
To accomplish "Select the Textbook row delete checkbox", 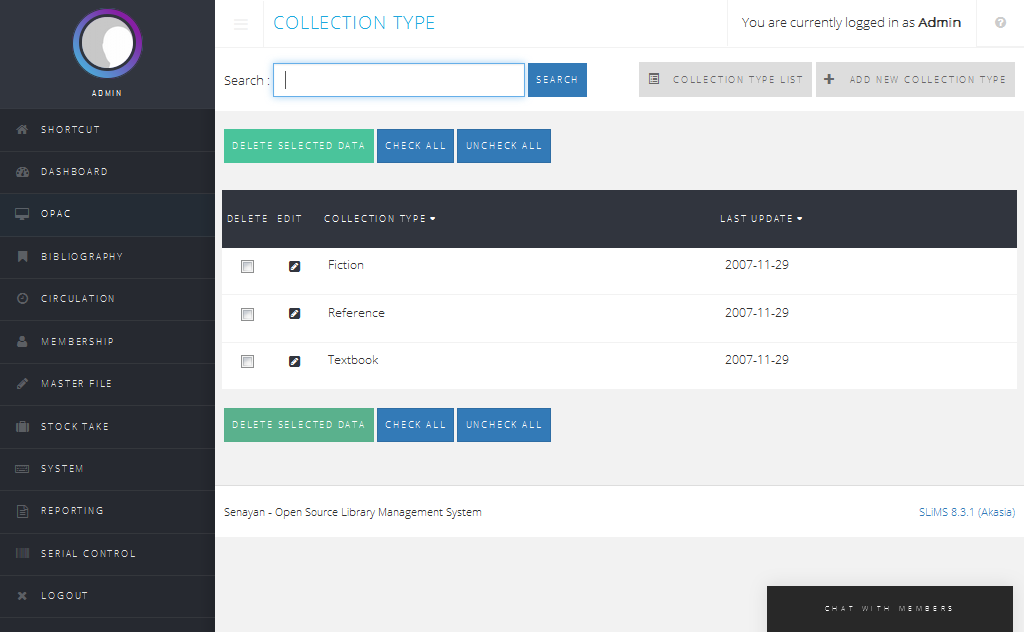I will point(248,361).
